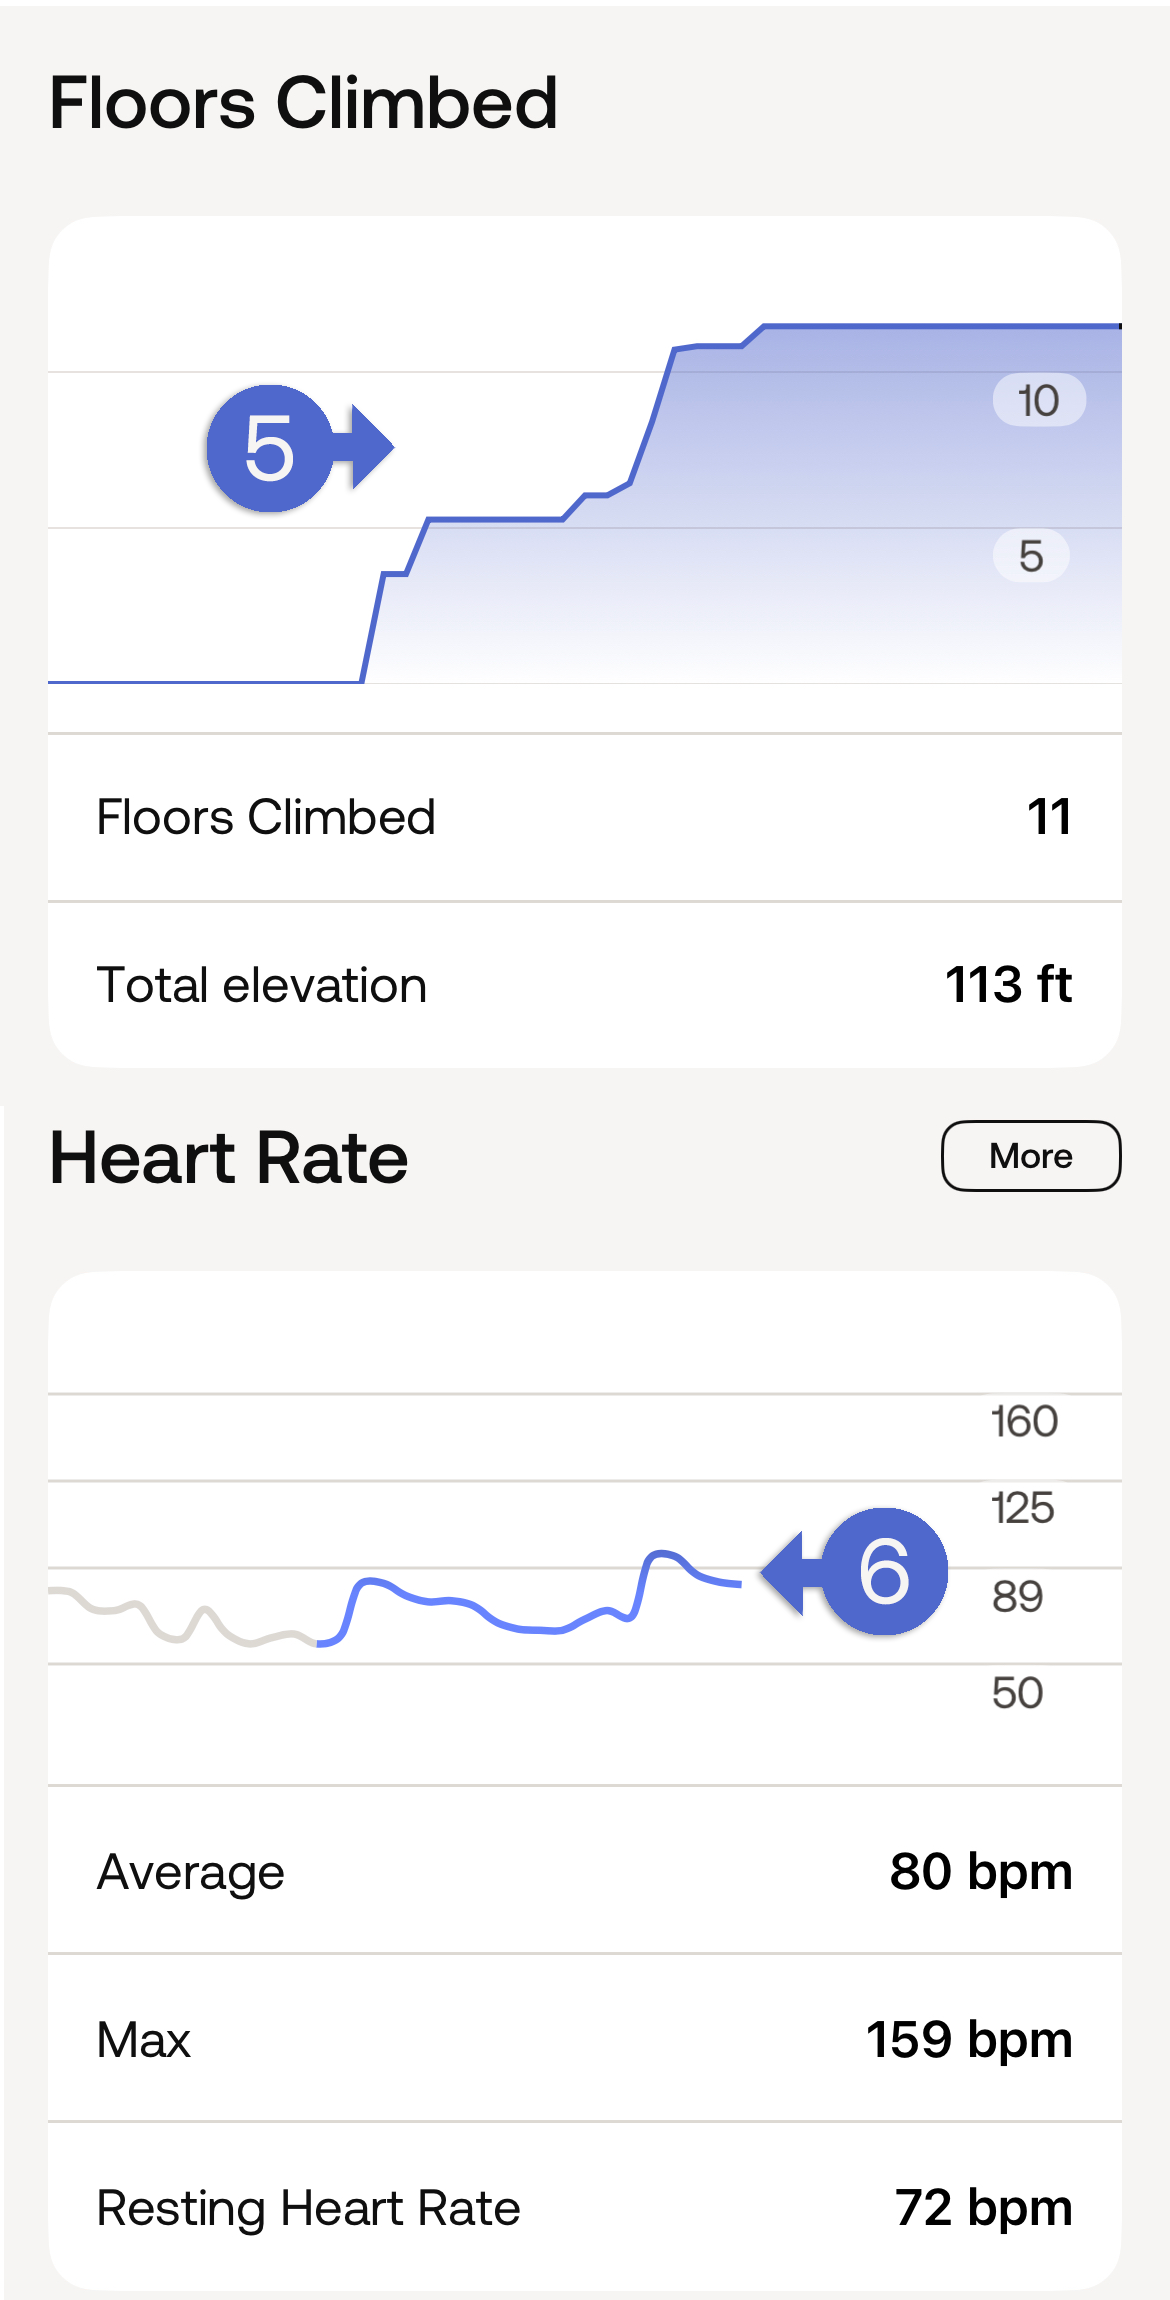Viewport: 1170px width, 2300px height.
Task: Click the Heart Rate section heading
Action: [x=229, y=1158]
